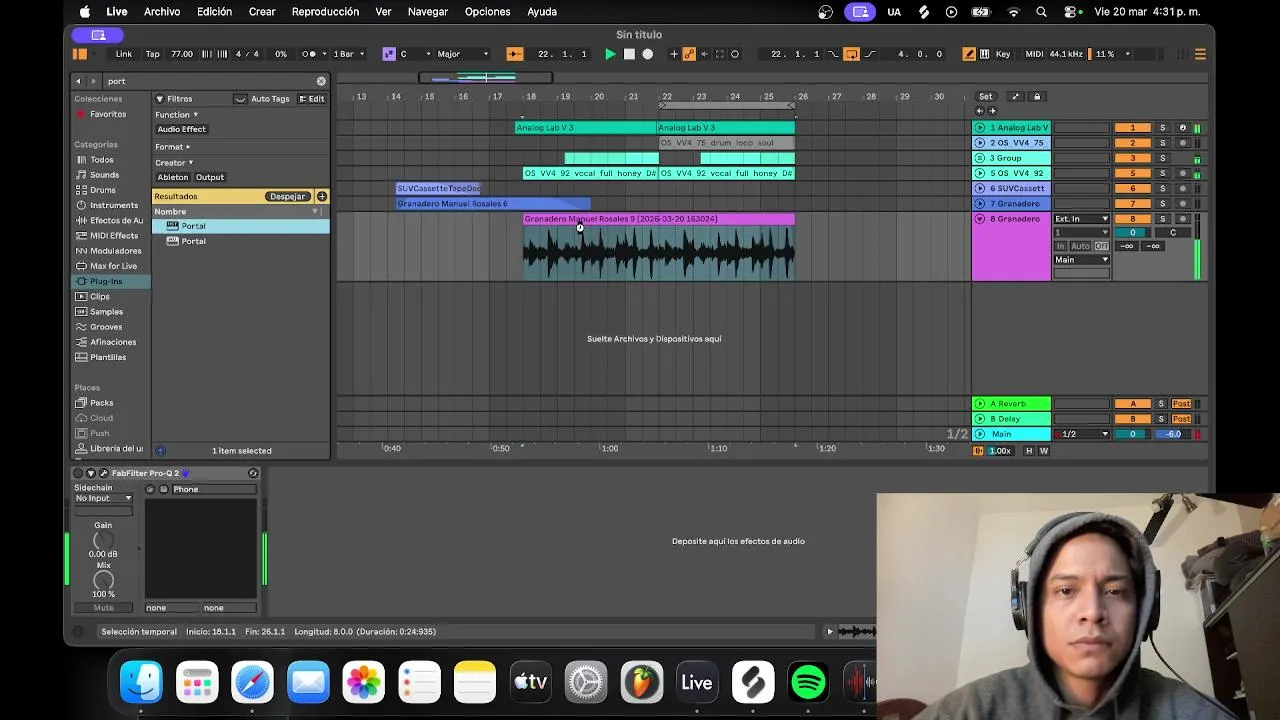Toggle Draw Mode pencil icon

coord(969,54)
